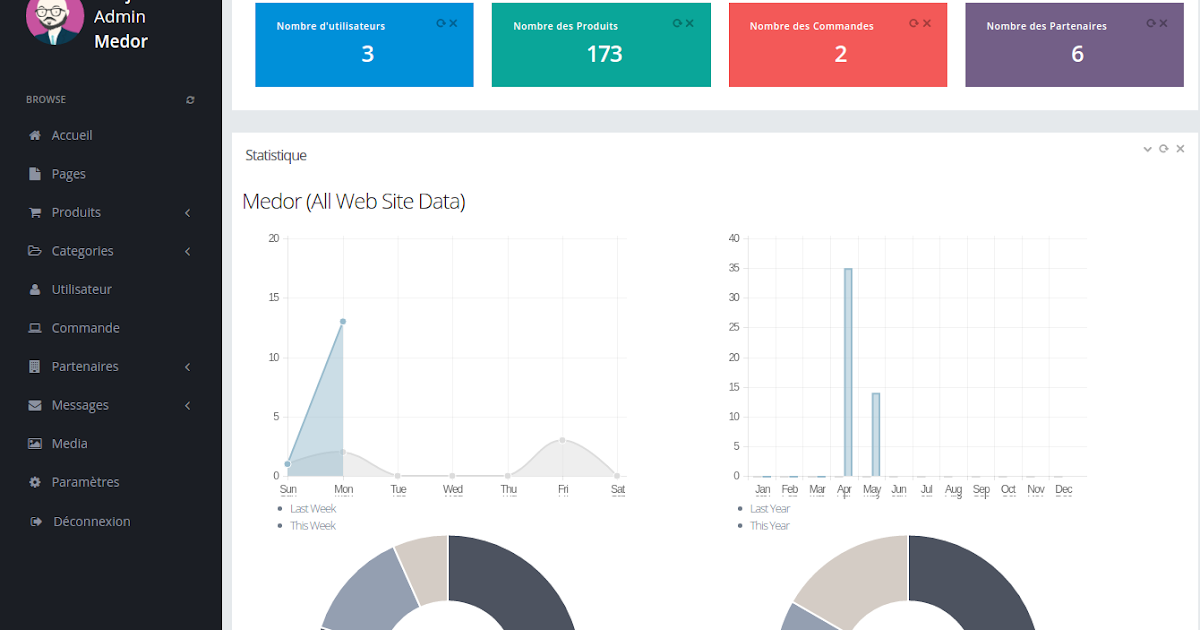
Task: Open the Produits menu label
Action: pos(76,212)
